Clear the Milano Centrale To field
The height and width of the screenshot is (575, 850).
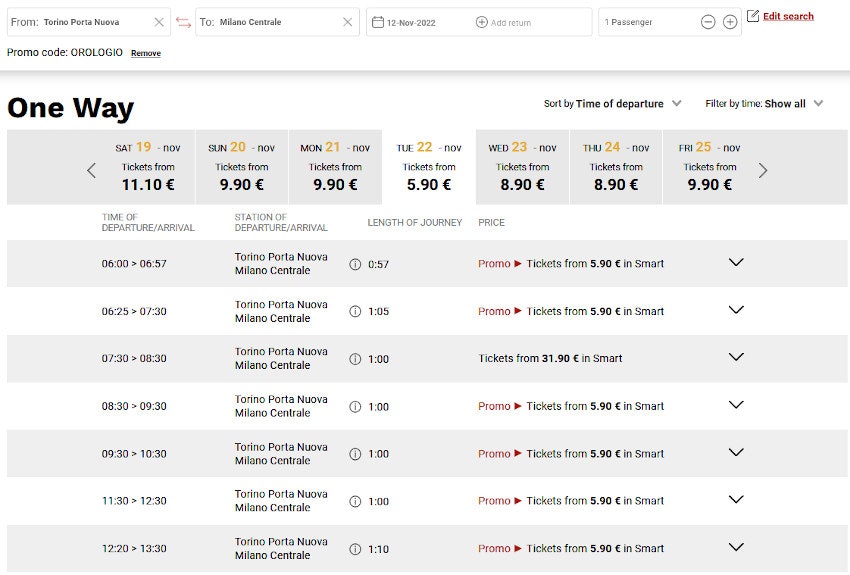[x=347, y=22]
